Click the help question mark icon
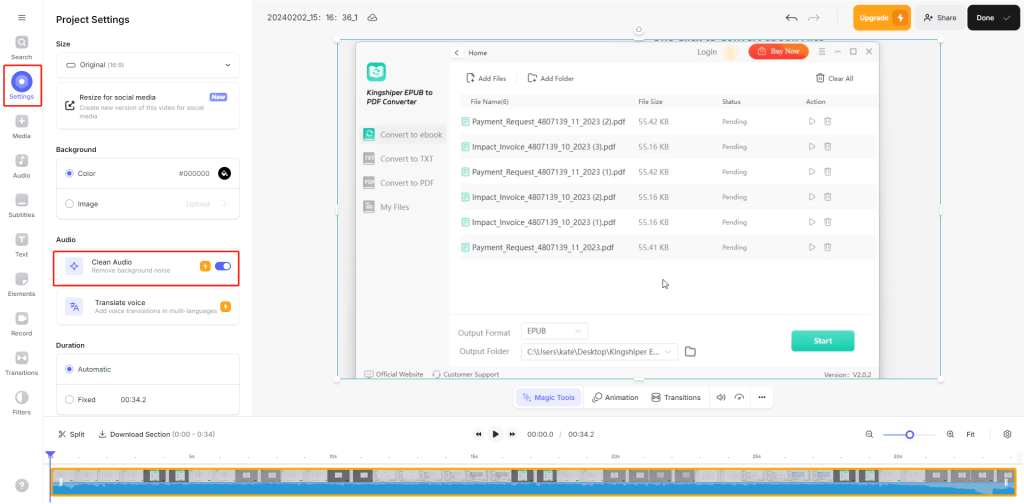This screenshot has width=1024, height=504. 22,485
